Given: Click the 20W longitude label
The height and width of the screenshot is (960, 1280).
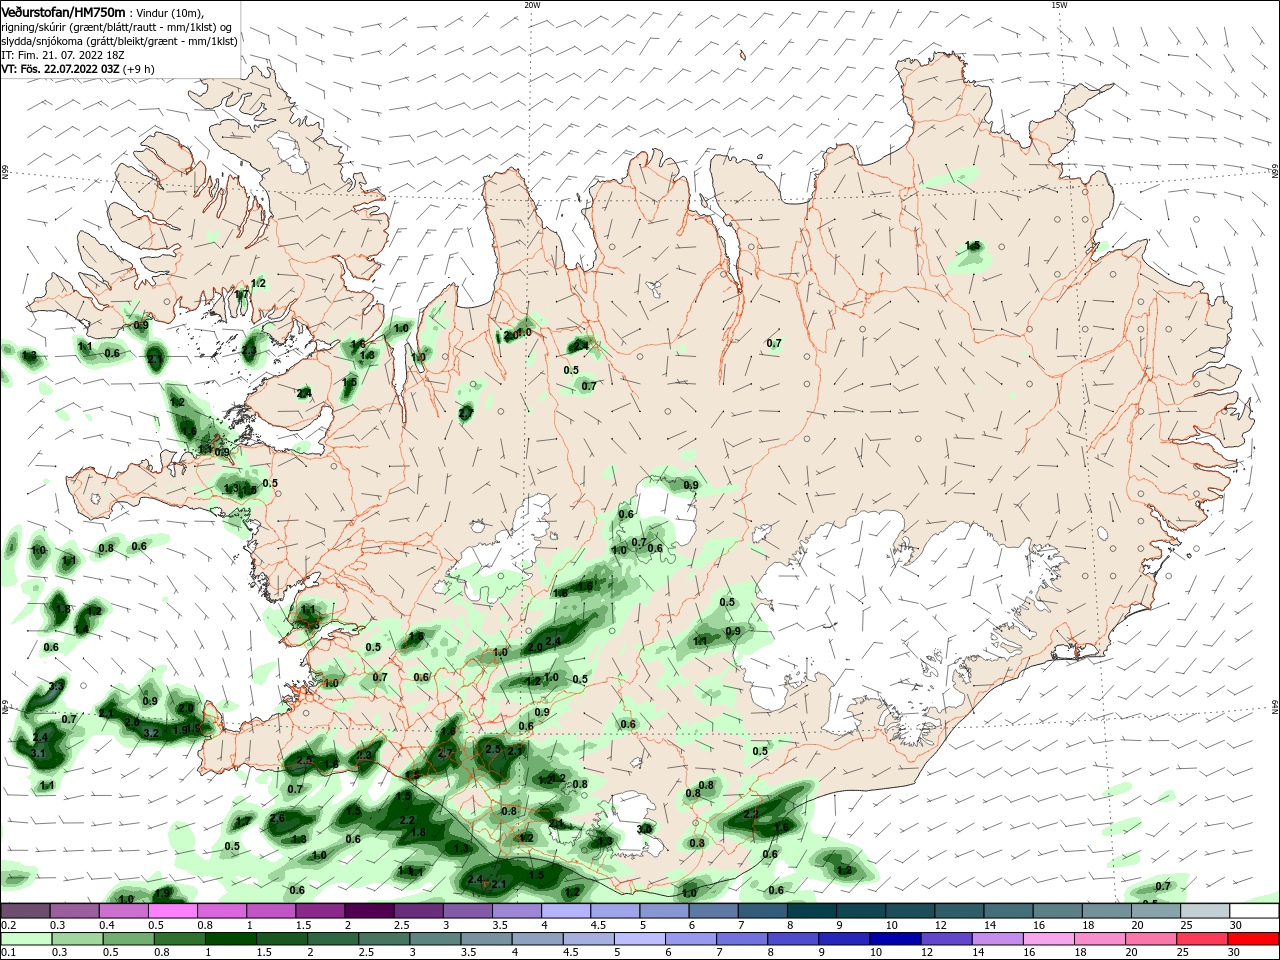Looking at the screenshot, I should click(532, 5).
